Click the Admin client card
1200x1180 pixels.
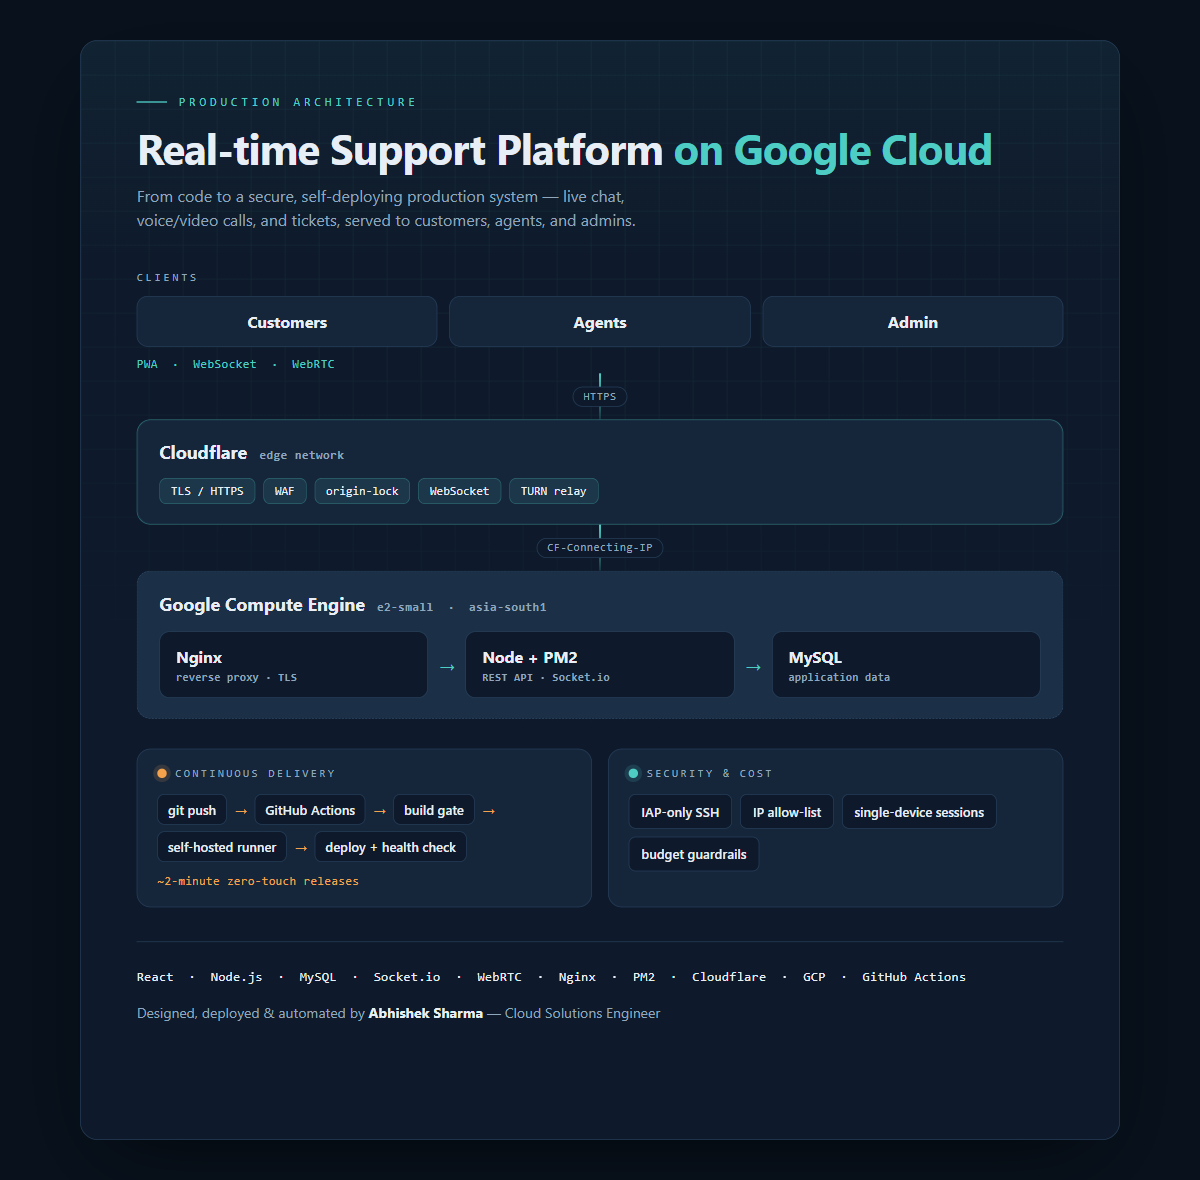pyautogui.click(x=913, y=322)
